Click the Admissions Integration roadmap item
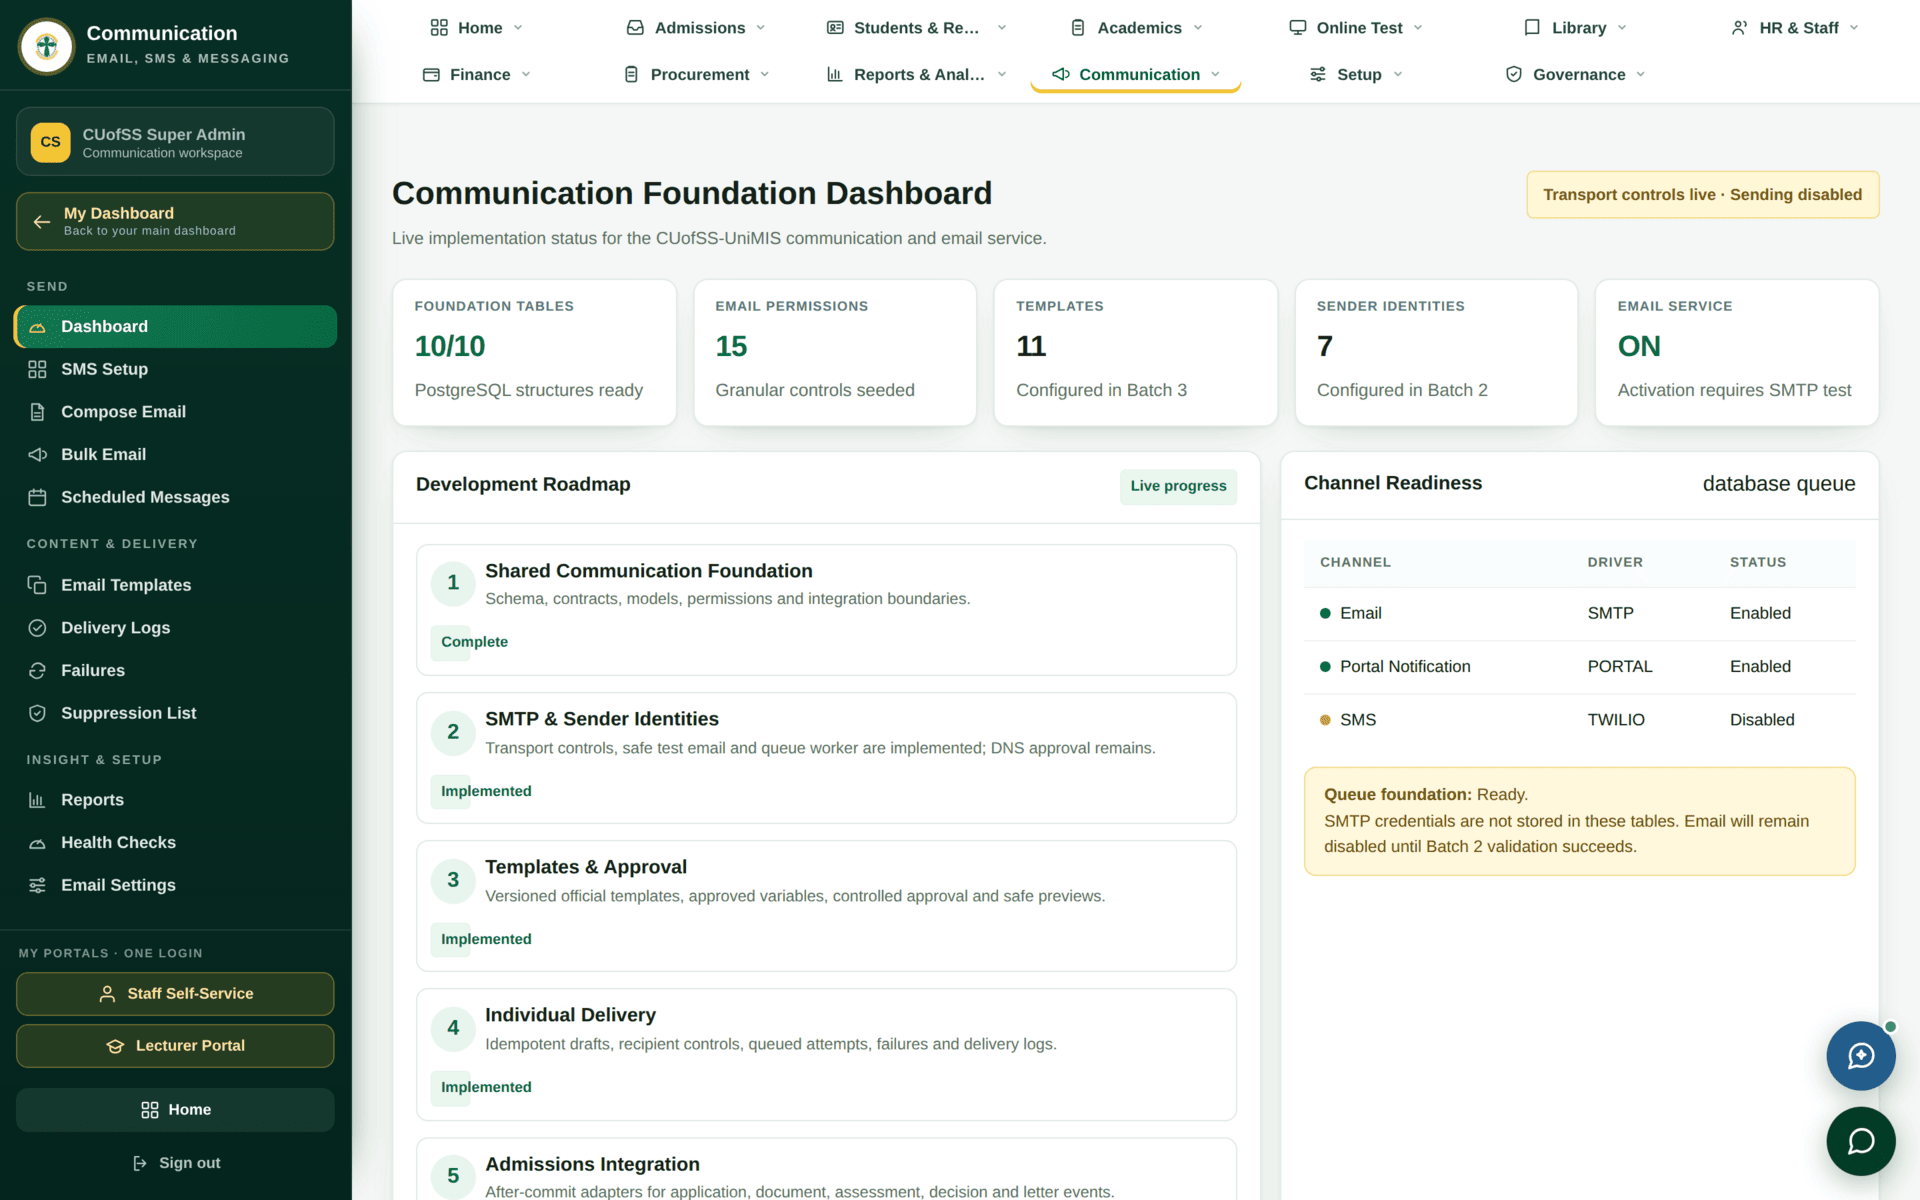The image size is (1920, 1200). (826, 1169)
